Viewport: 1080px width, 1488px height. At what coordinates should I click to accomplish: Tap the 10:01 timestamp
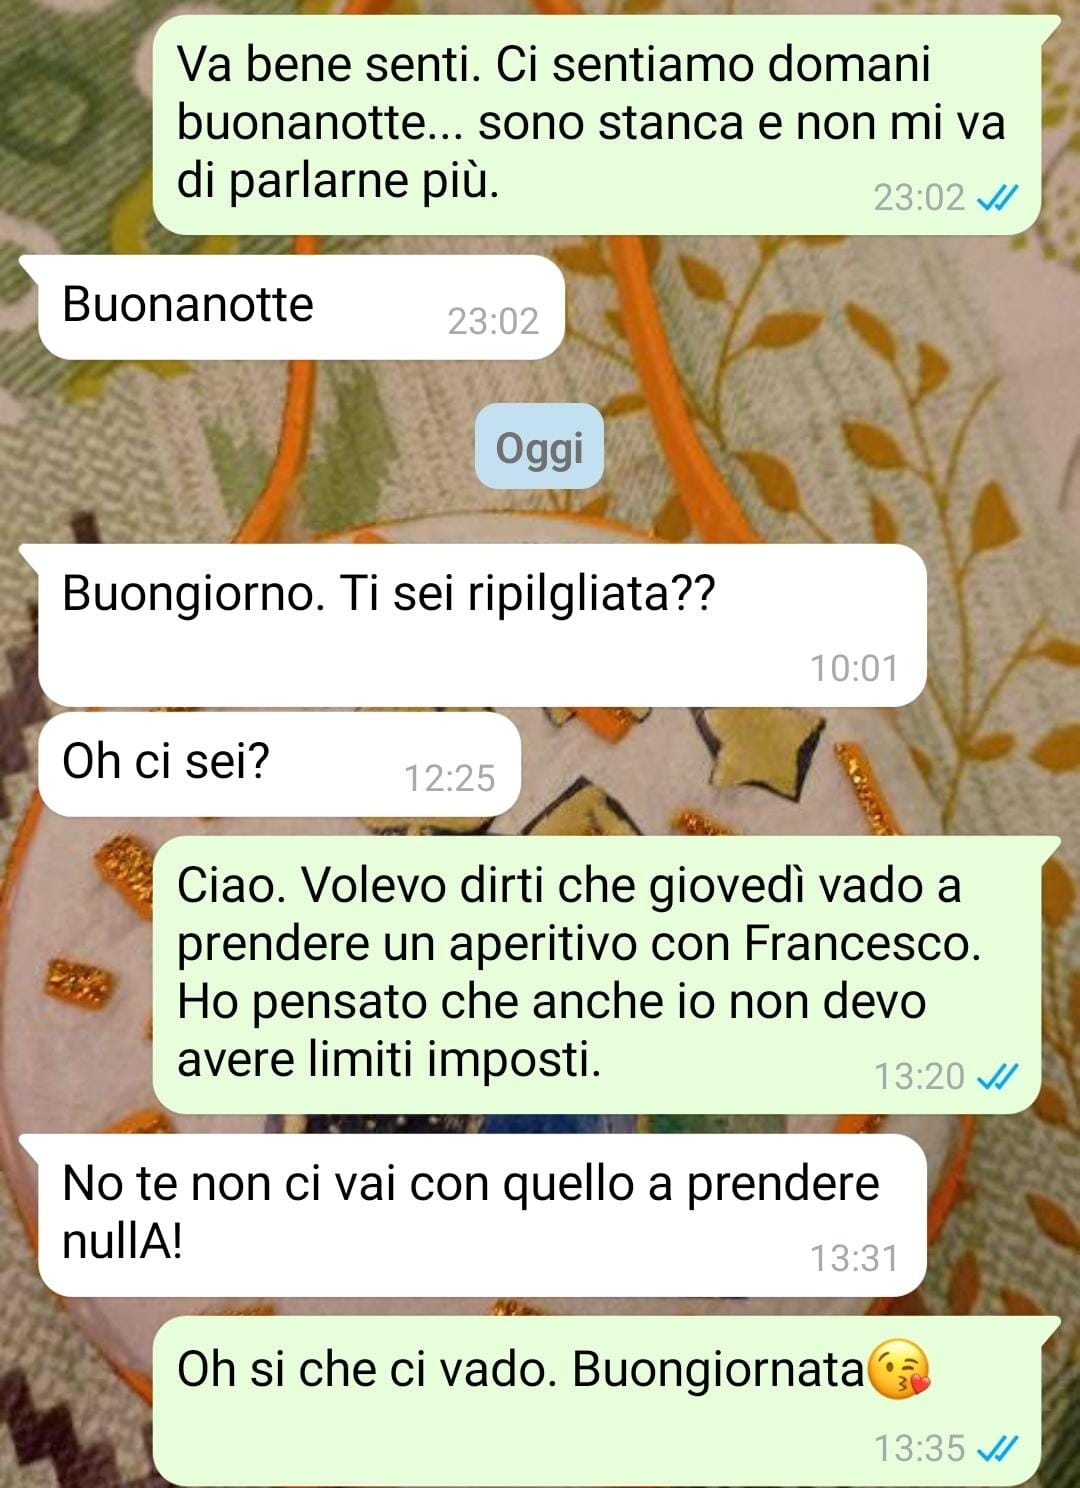coord(854,668)
